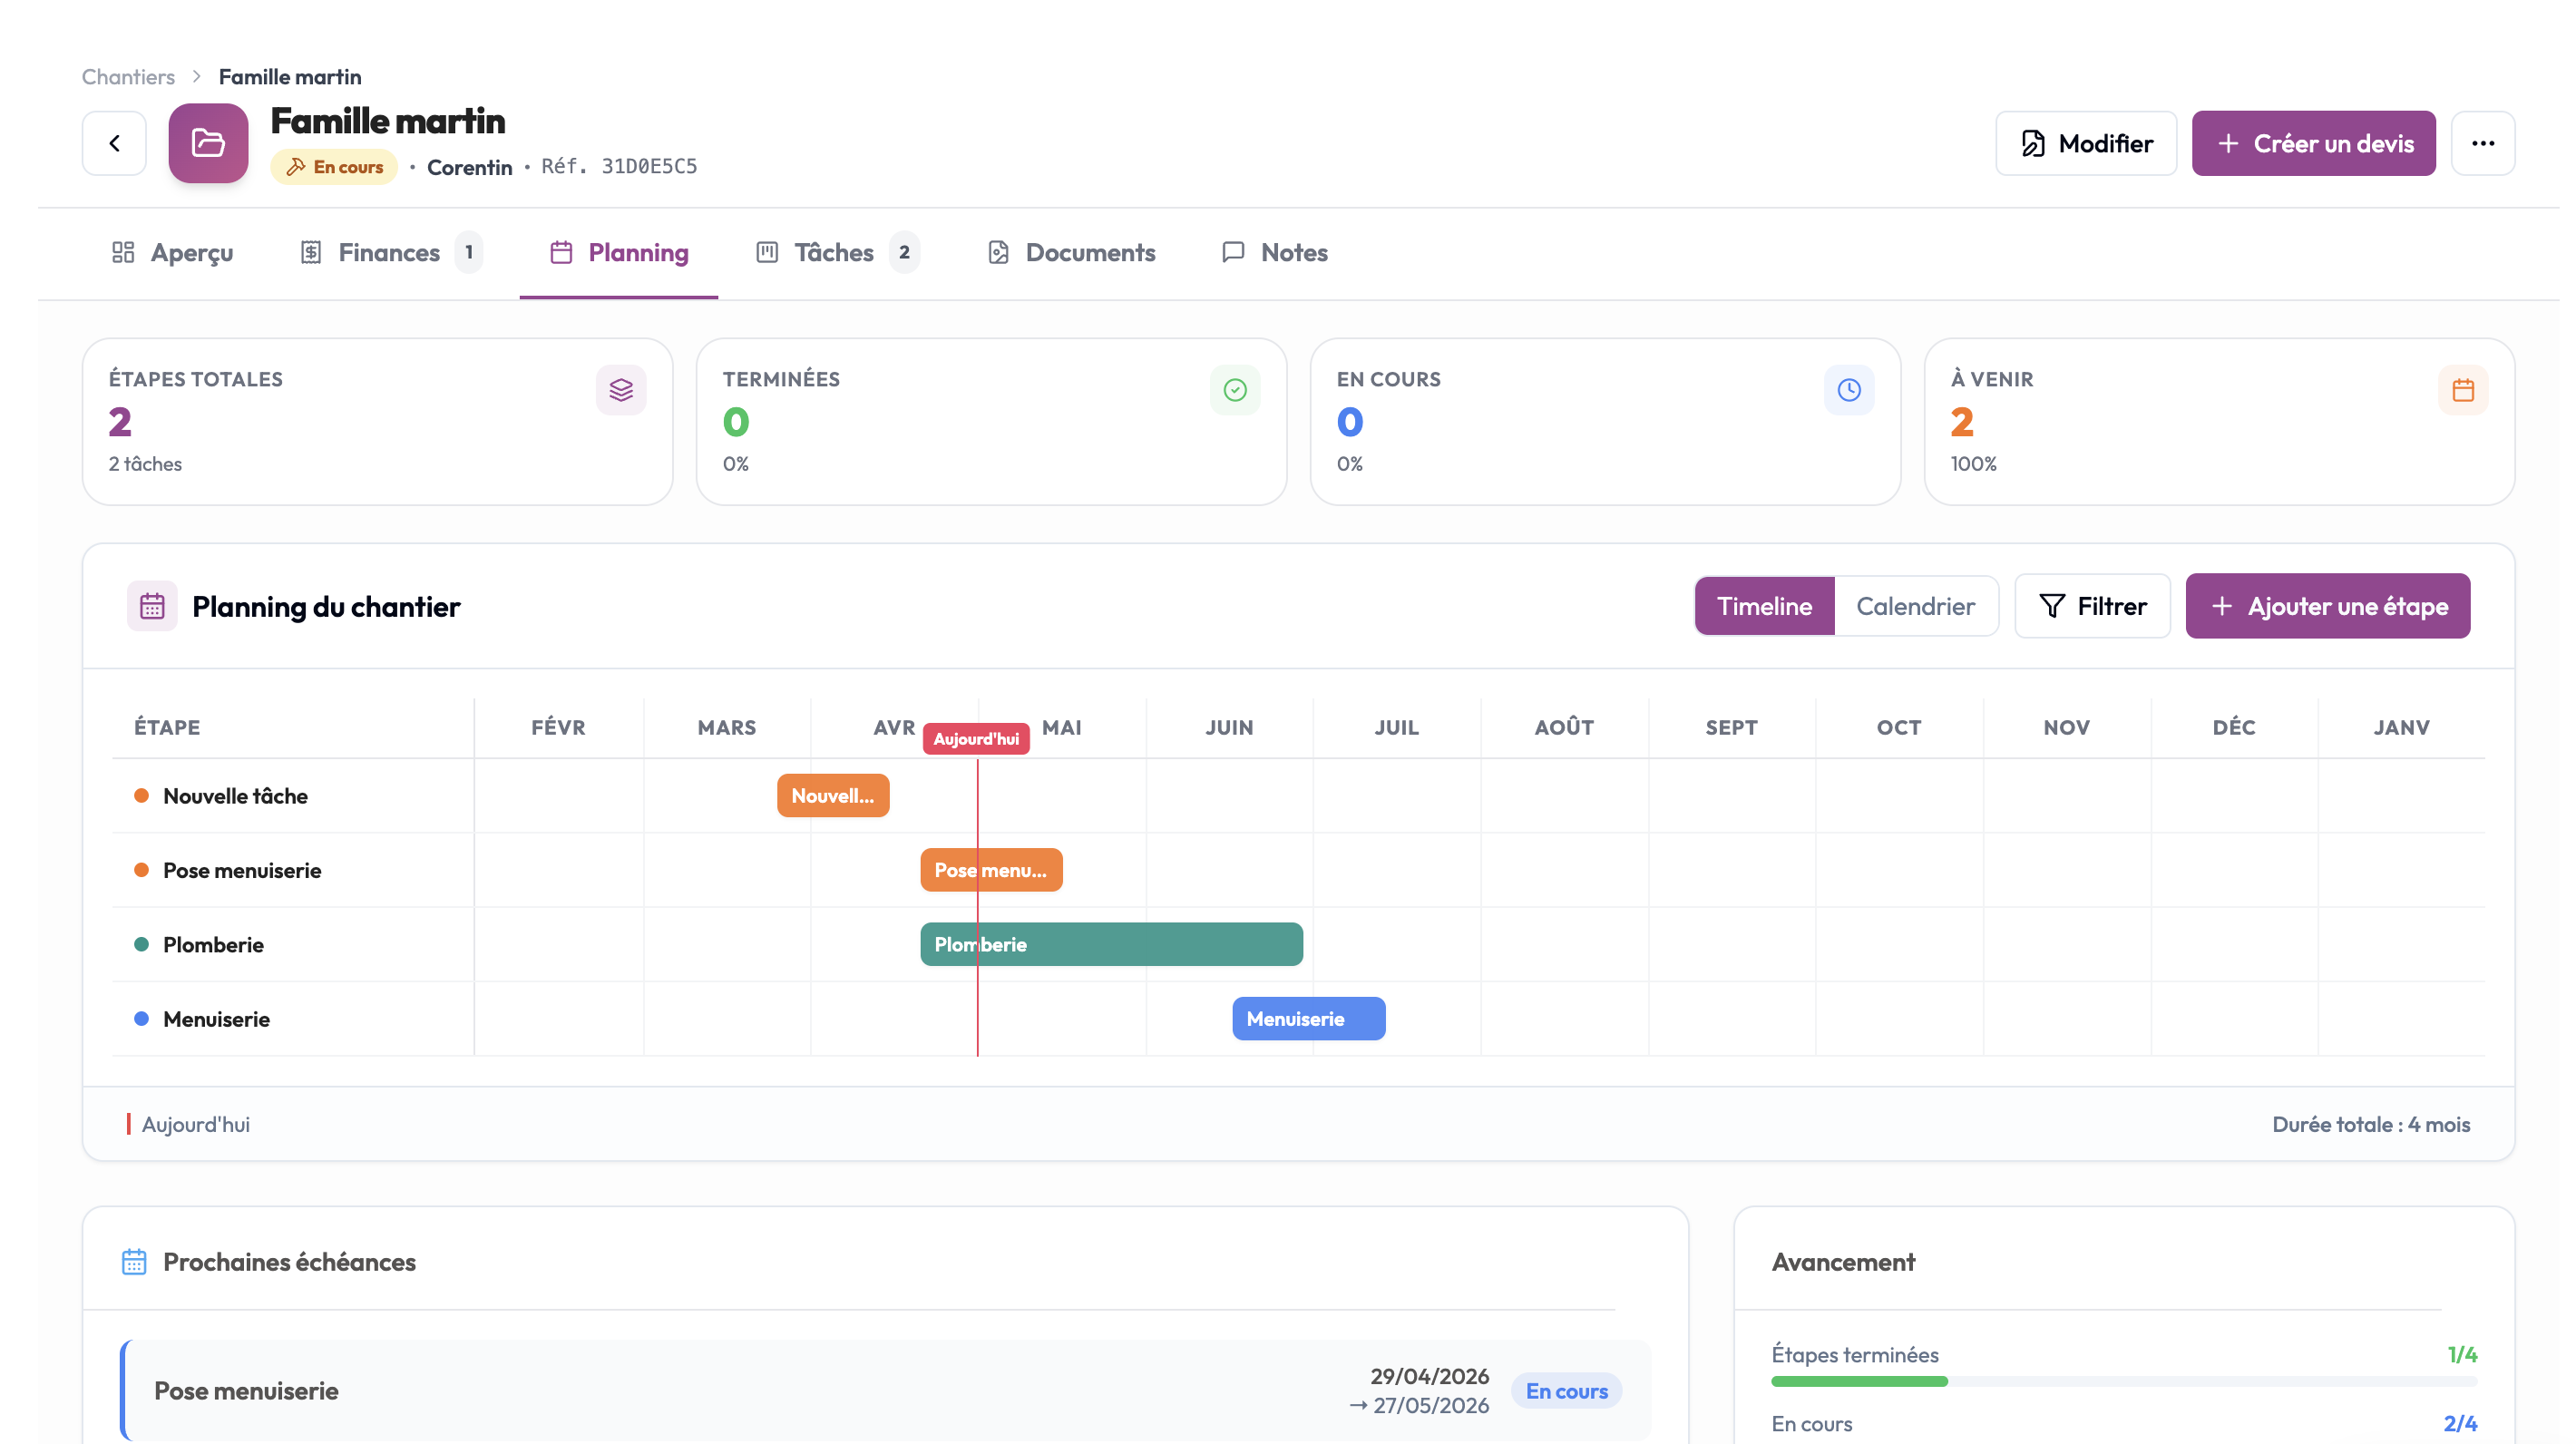Click the Menuiserie row label
The width and height of the screenshot is (2576, 1444).
[216, 1019]
